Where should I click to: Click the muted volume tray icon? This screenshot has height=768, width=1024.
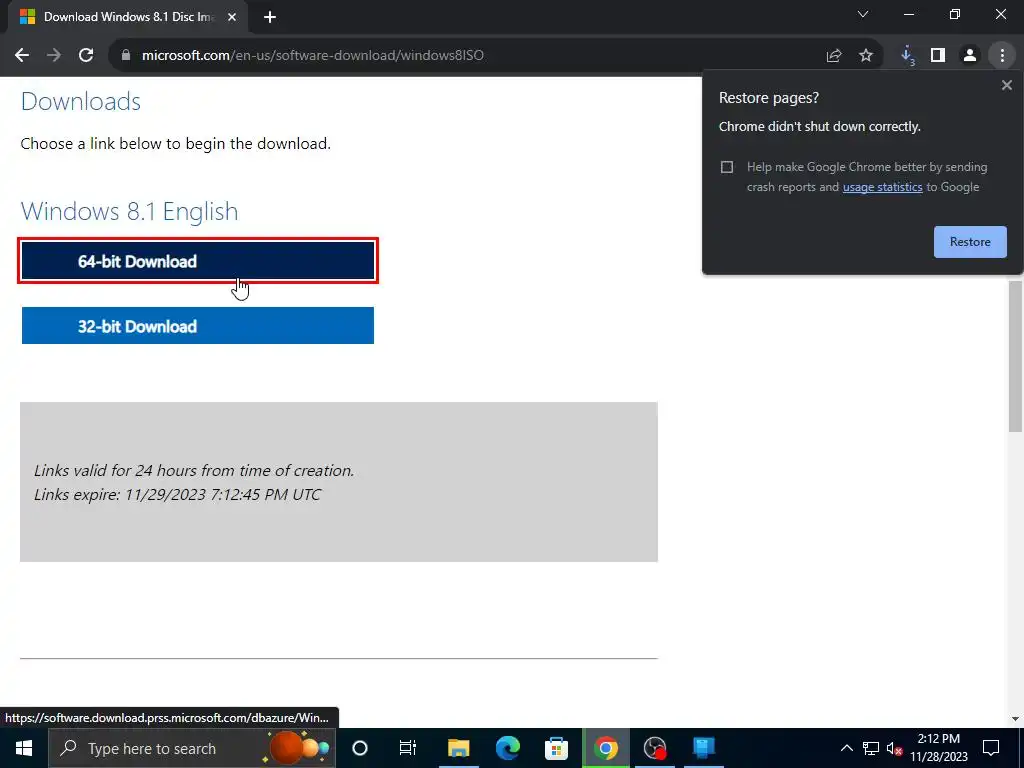895,748
